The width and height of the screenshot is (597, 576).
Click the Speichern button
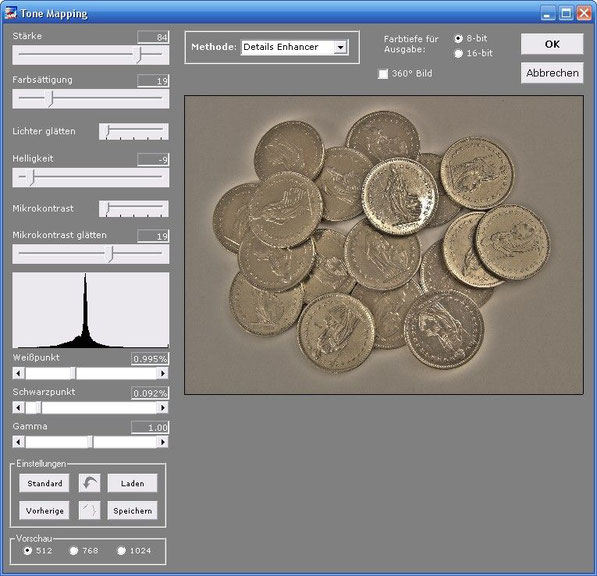[x=132, y=511]
